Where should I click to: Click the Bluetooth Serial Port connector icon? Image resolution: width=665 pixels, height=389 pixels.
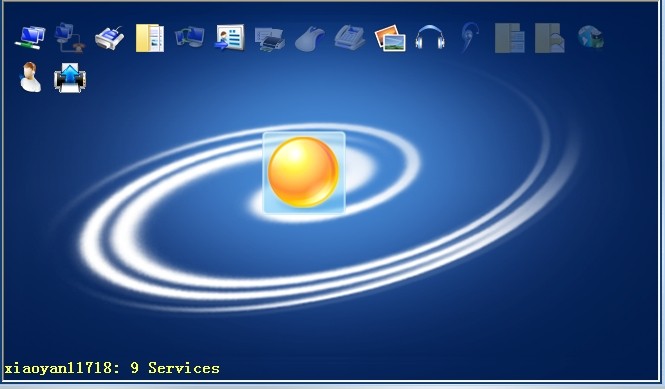pos(109,38)
